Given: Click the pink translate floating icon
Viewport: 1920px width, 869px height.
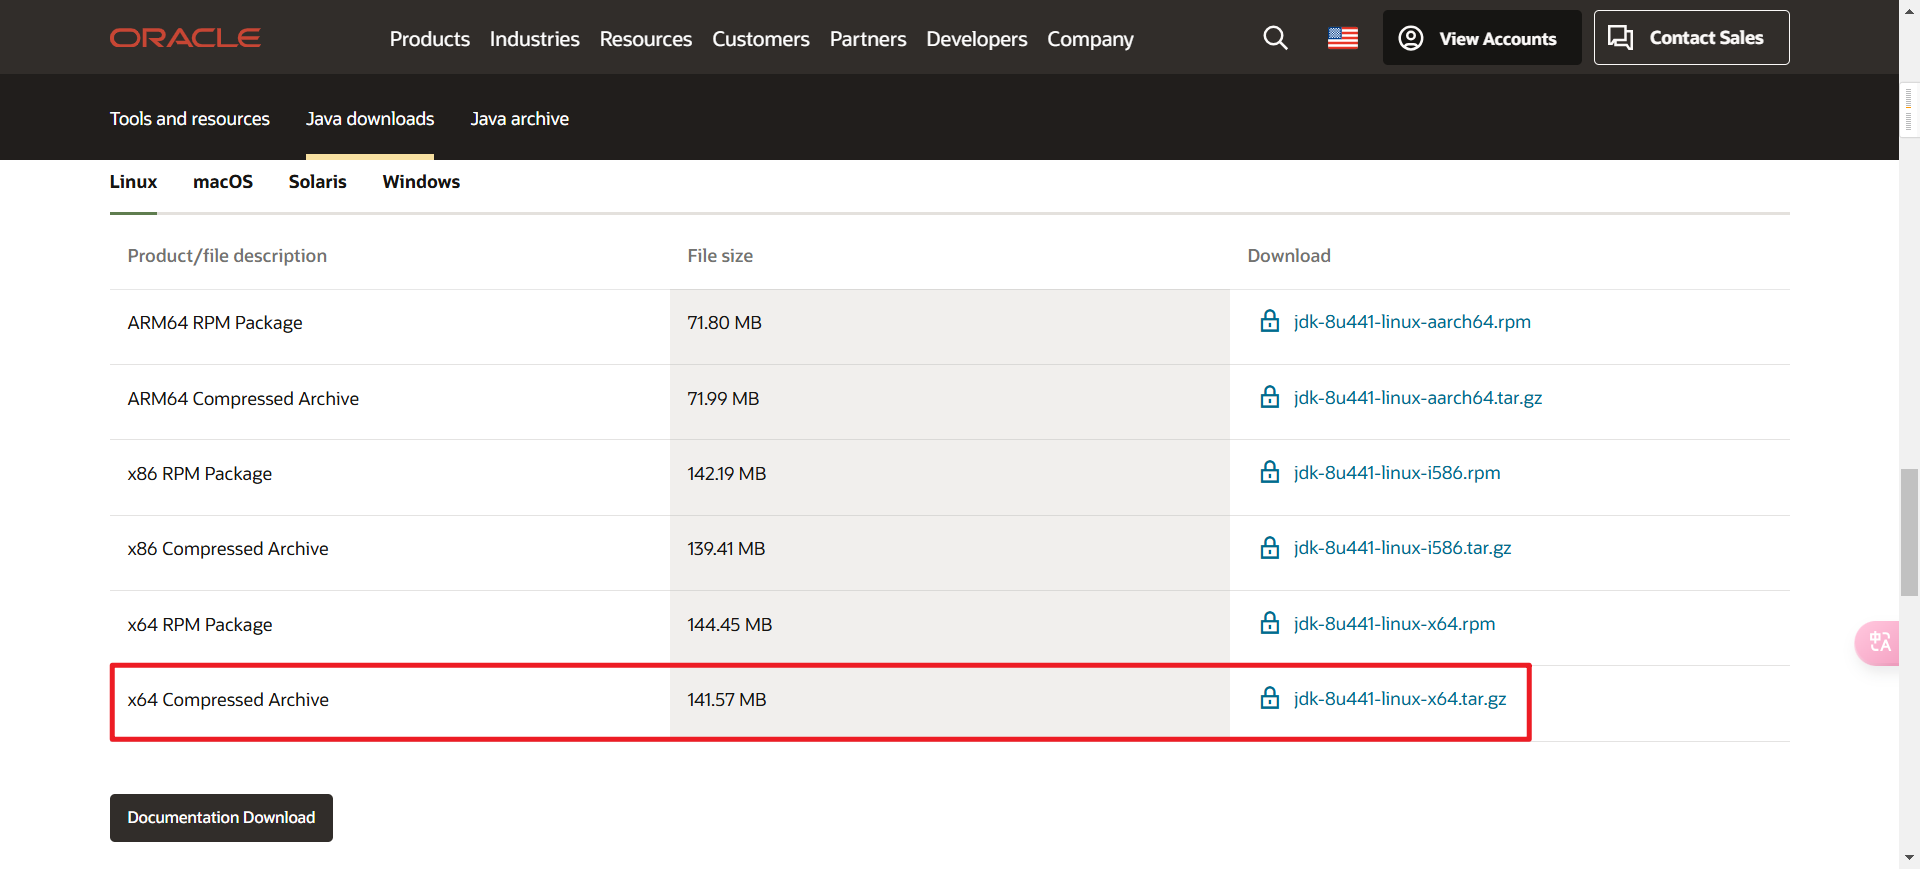Looking at the screenshot, I should (1878, 642).
